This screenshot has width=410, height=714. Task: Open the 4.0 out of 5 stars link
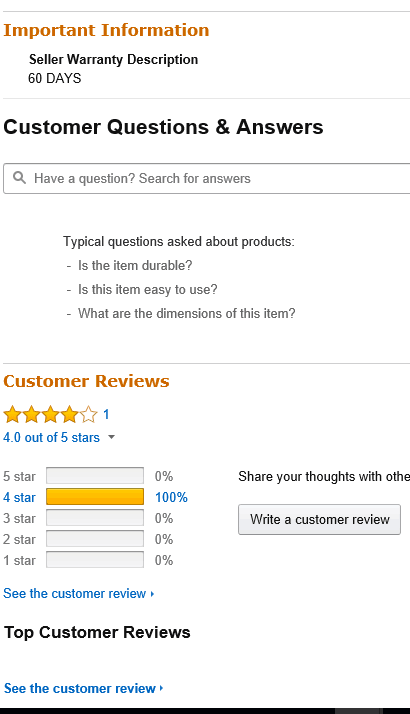click(51, 438)
